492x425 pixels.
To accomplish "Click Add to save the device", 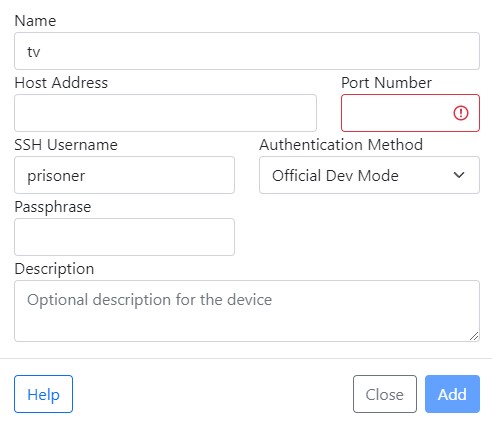I will 452,394.
